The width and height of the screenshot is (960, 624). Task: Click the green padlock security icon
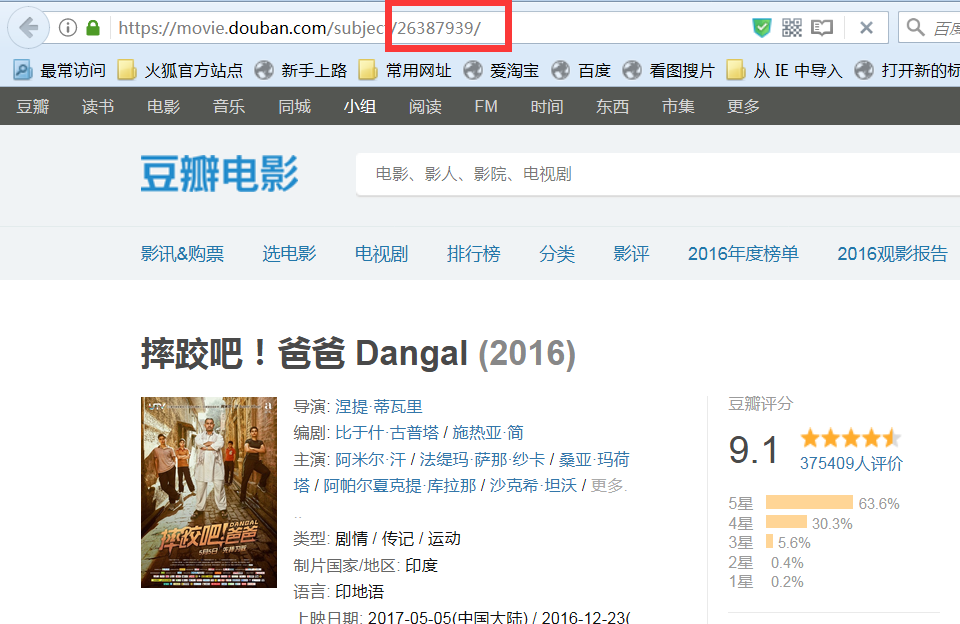pos(93,28)
